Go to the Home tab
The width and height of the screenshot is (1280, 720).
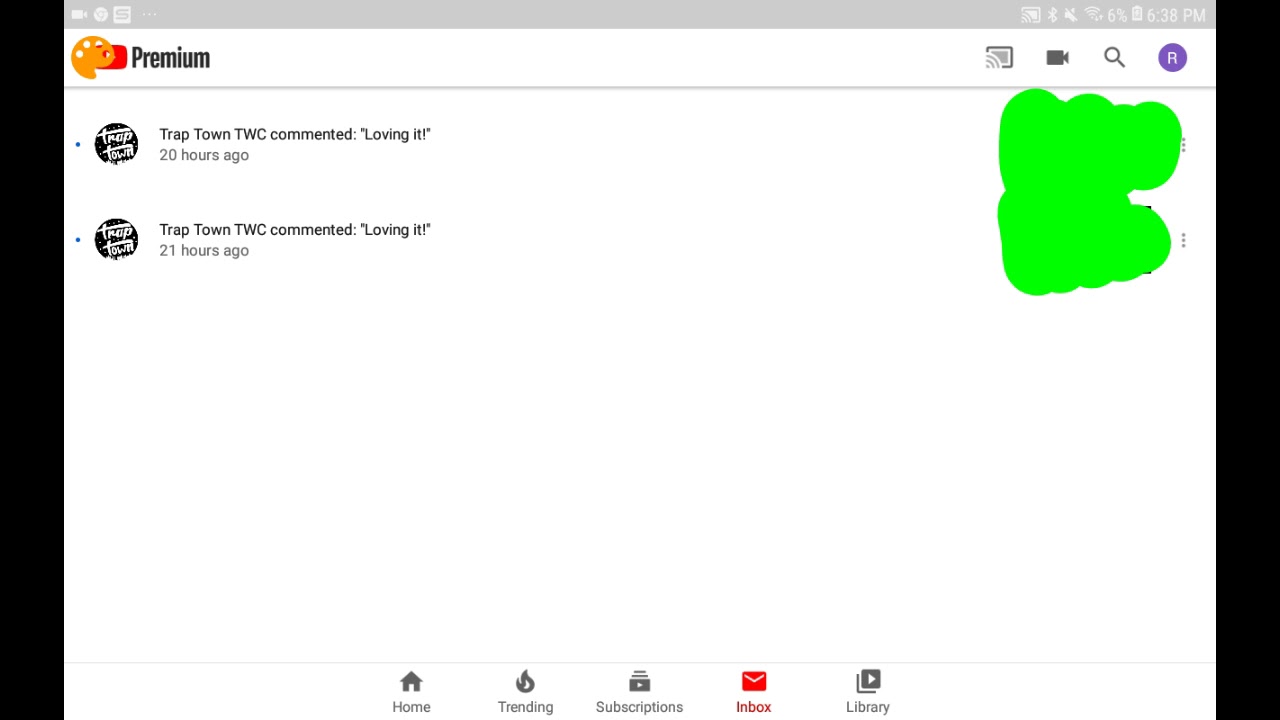coord(411,692)
